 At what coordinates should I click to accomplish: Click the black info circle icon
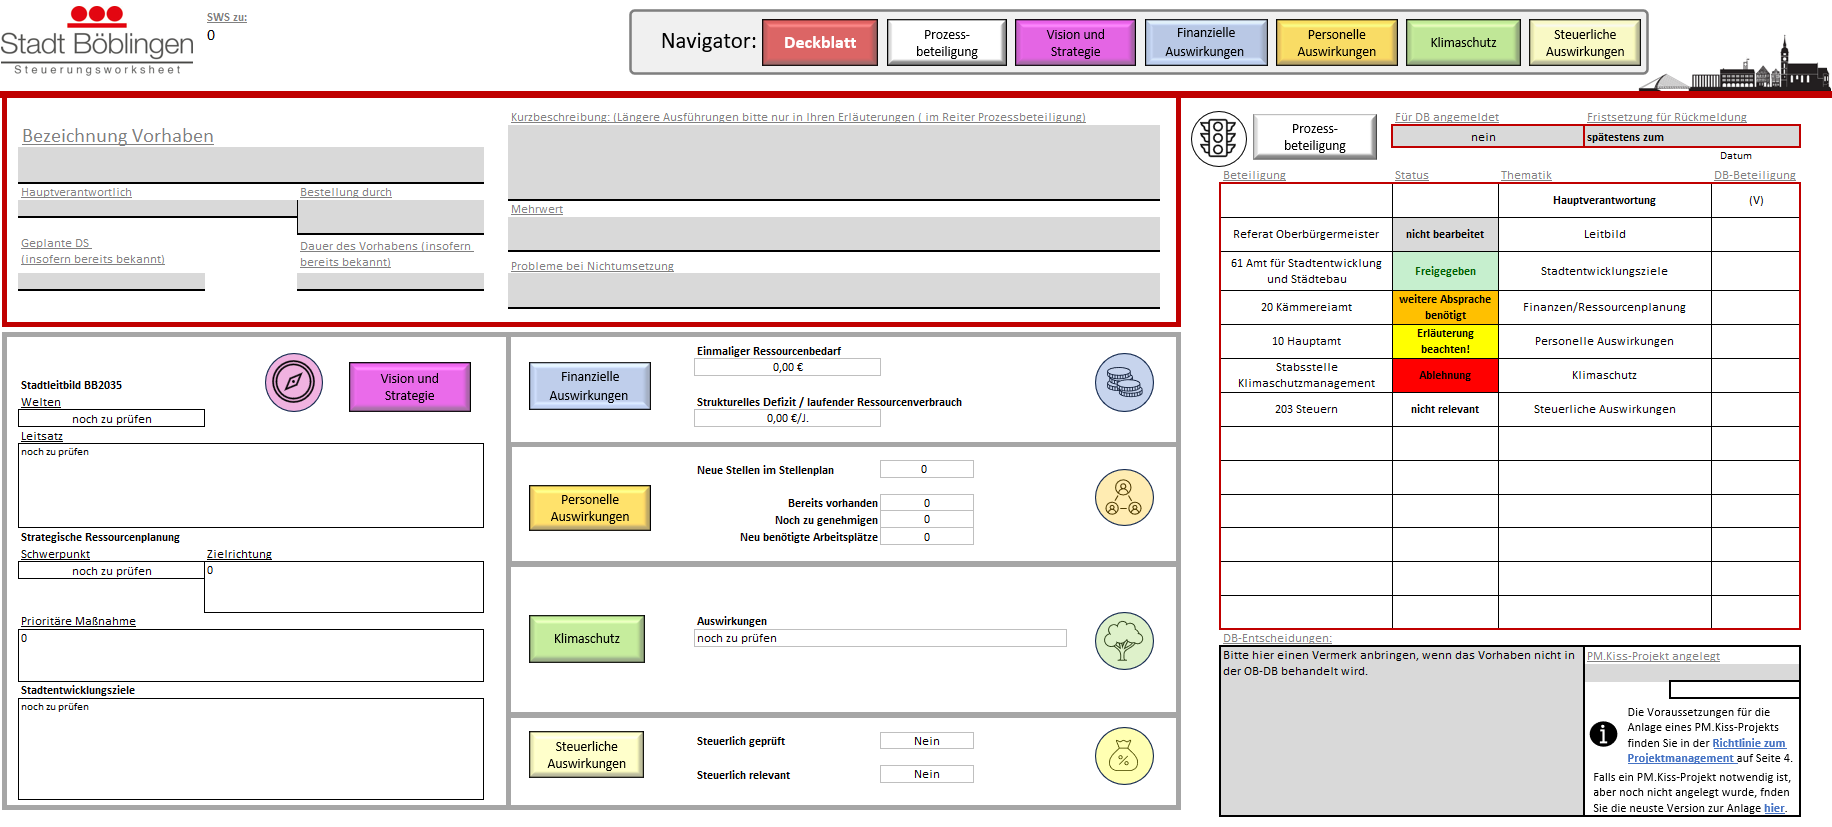pyautogui.click(x=1603, y=734)
